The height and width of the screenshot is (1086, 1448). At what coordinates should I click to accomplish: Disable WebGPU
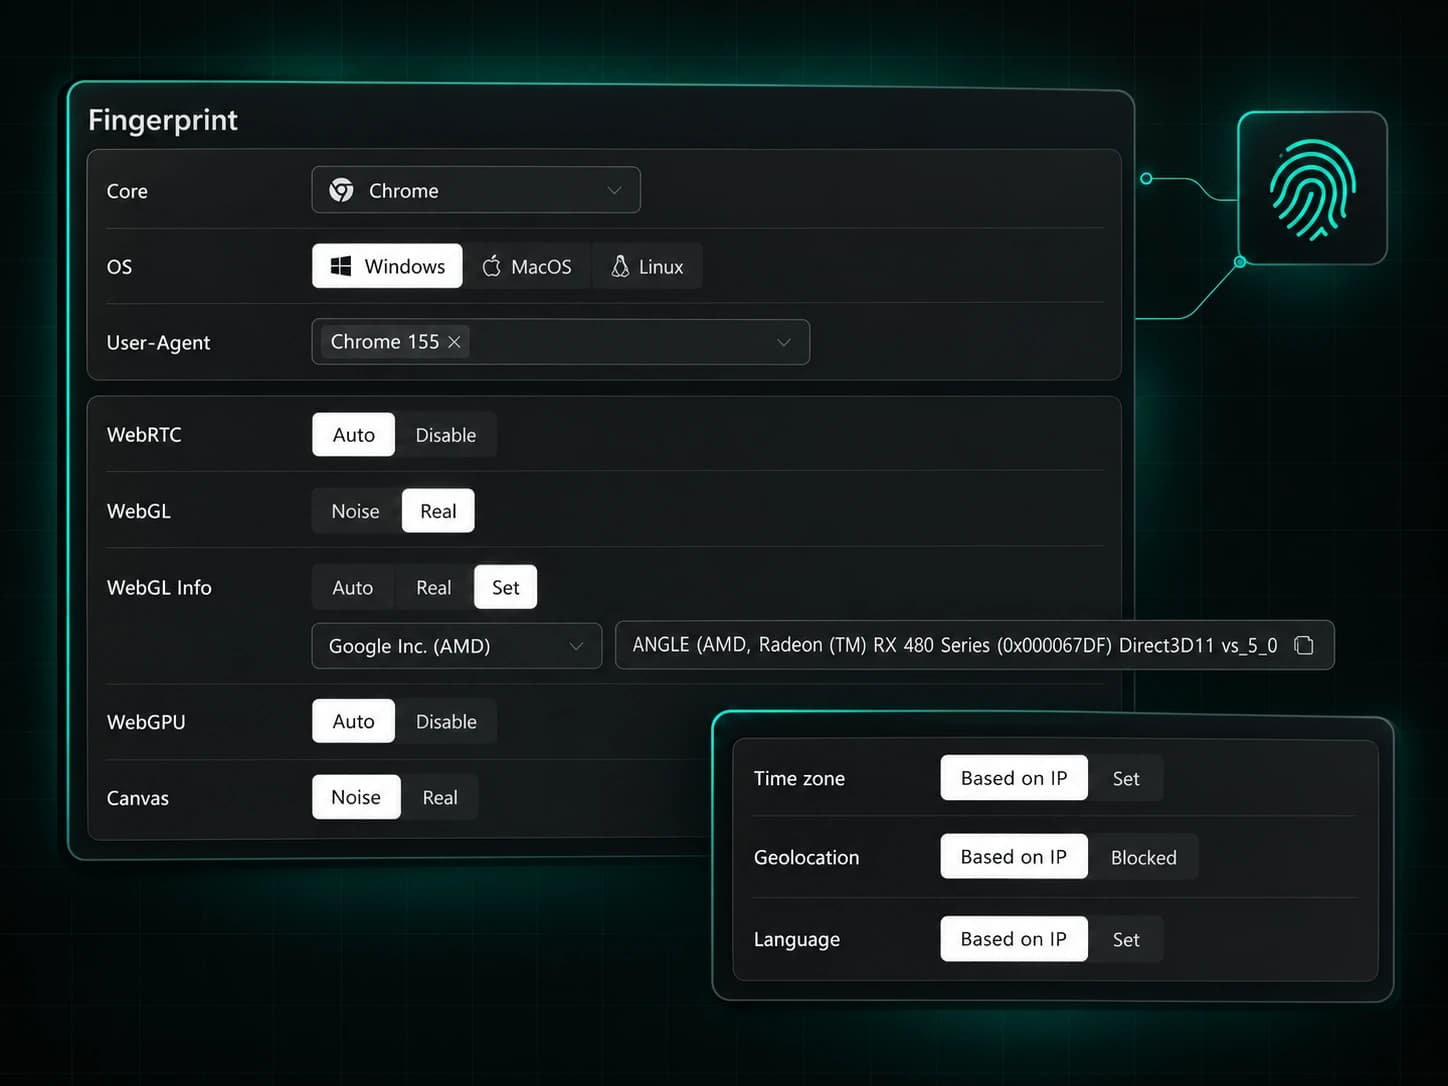(446, 721)
